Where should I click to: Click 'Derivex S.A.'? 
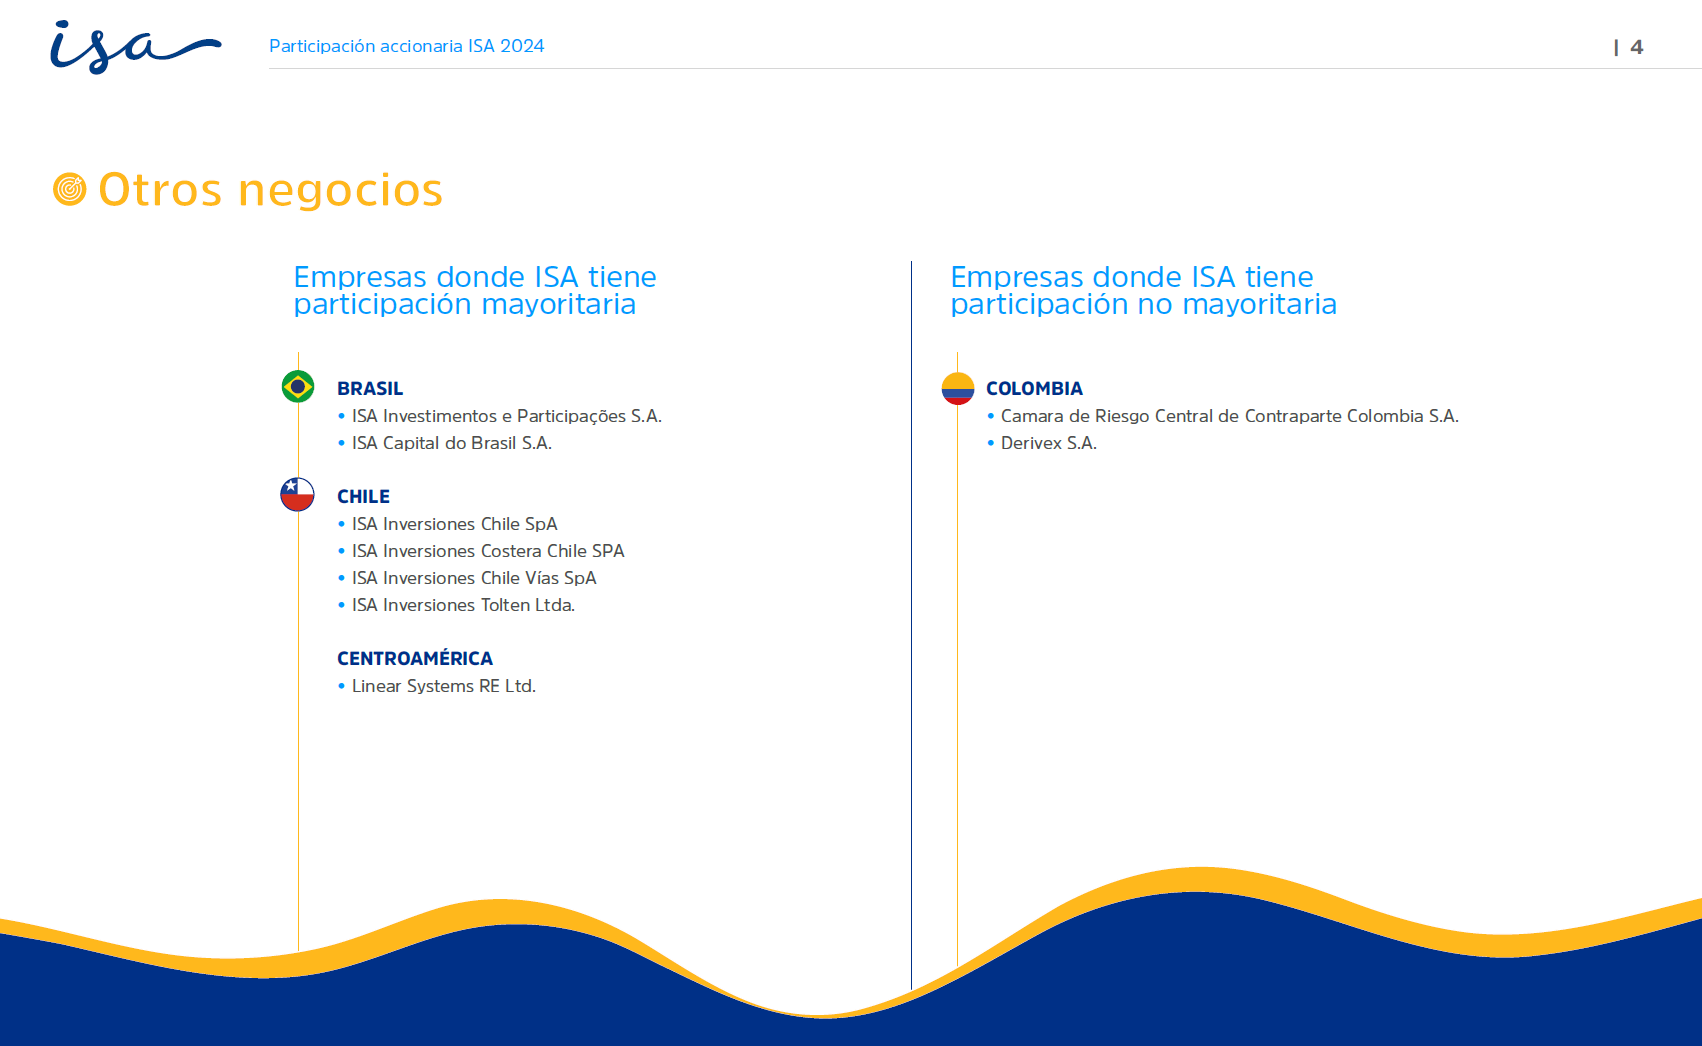[x=1049, y=443]
